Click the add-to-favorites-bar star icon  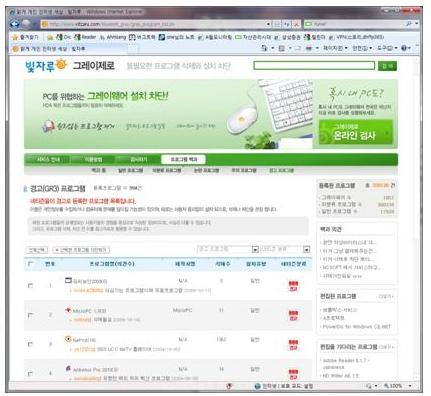tap(50, 37)
